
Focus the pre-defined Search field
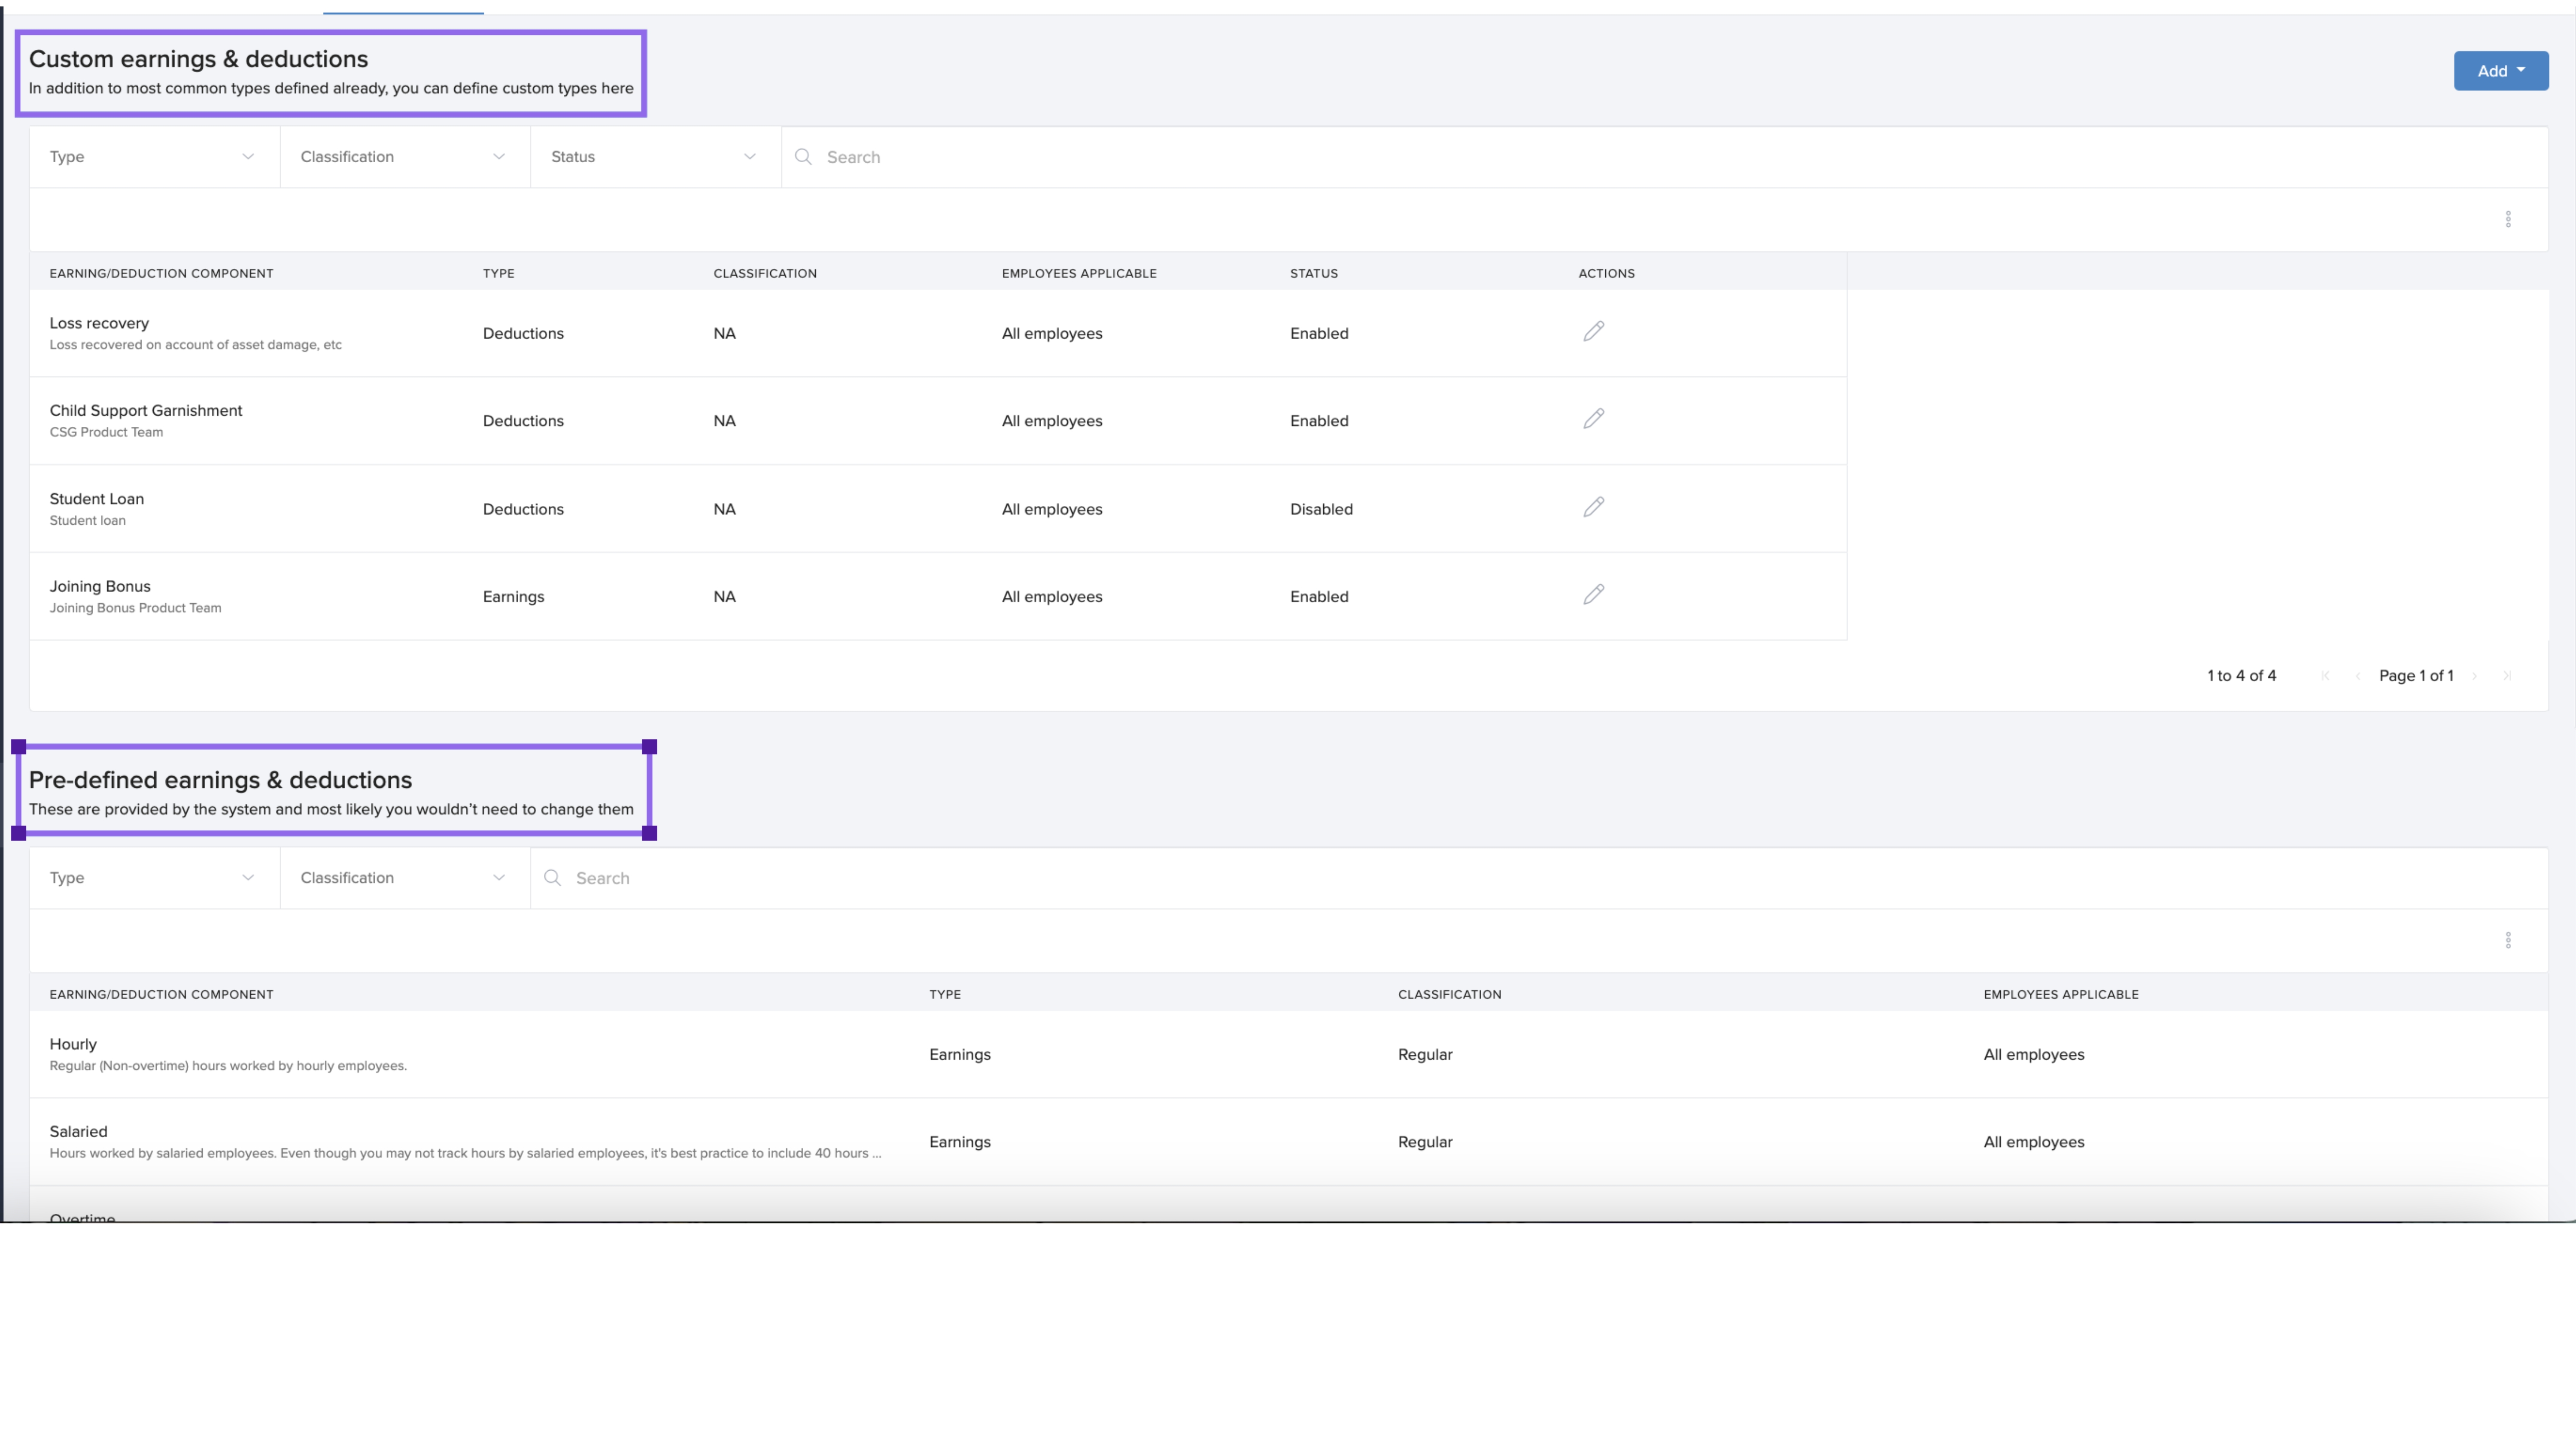(1500, 878)
